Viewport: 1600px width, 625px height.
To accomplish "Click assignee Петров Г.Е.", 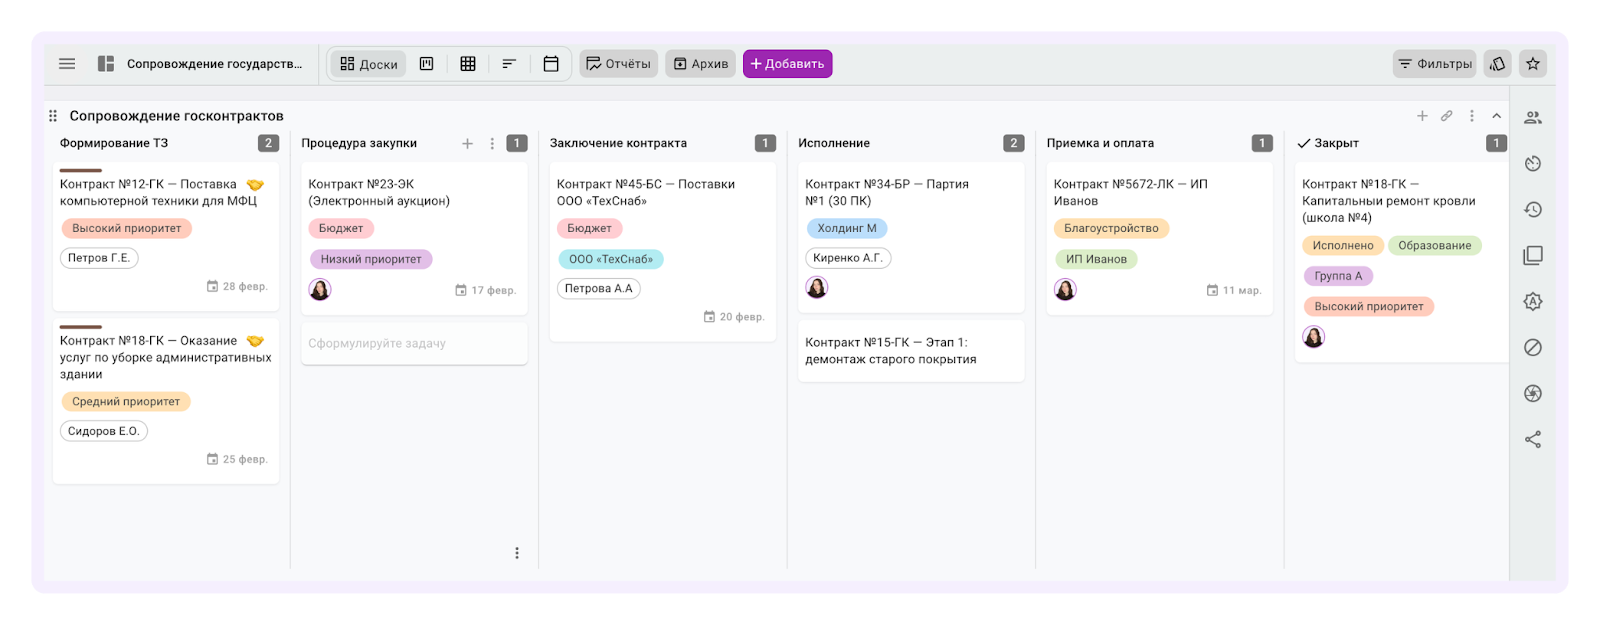I will click(x=99, y=258).
